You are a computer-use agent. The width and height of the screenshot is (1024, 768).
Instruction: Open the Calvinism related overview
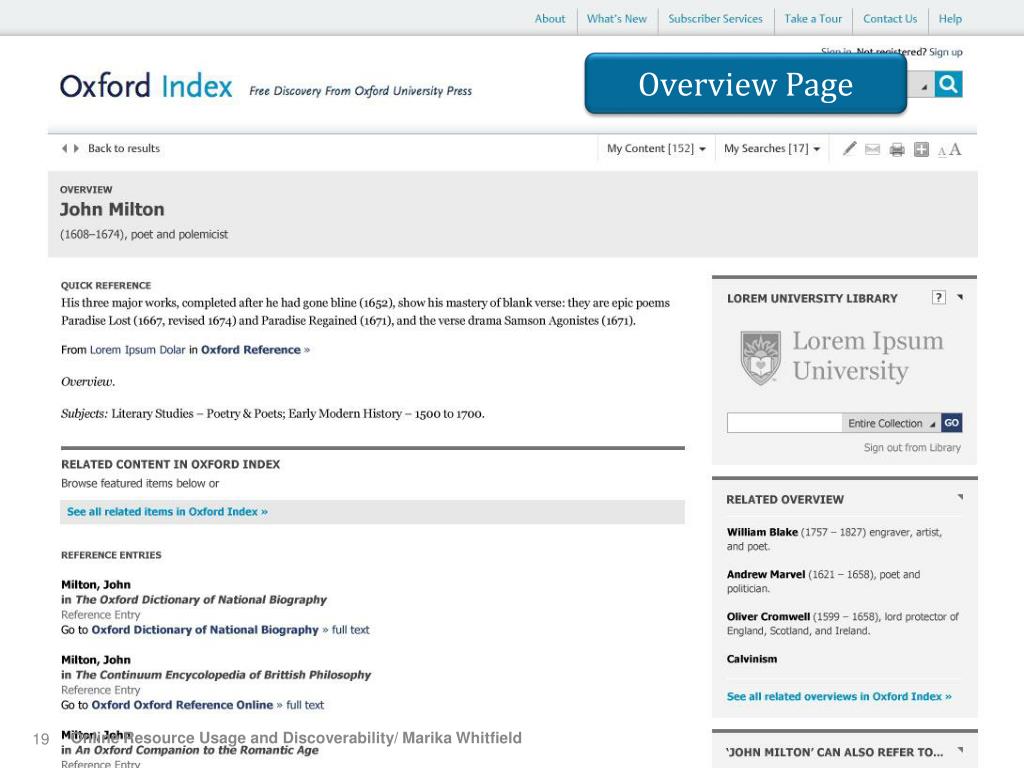[752, 659]
